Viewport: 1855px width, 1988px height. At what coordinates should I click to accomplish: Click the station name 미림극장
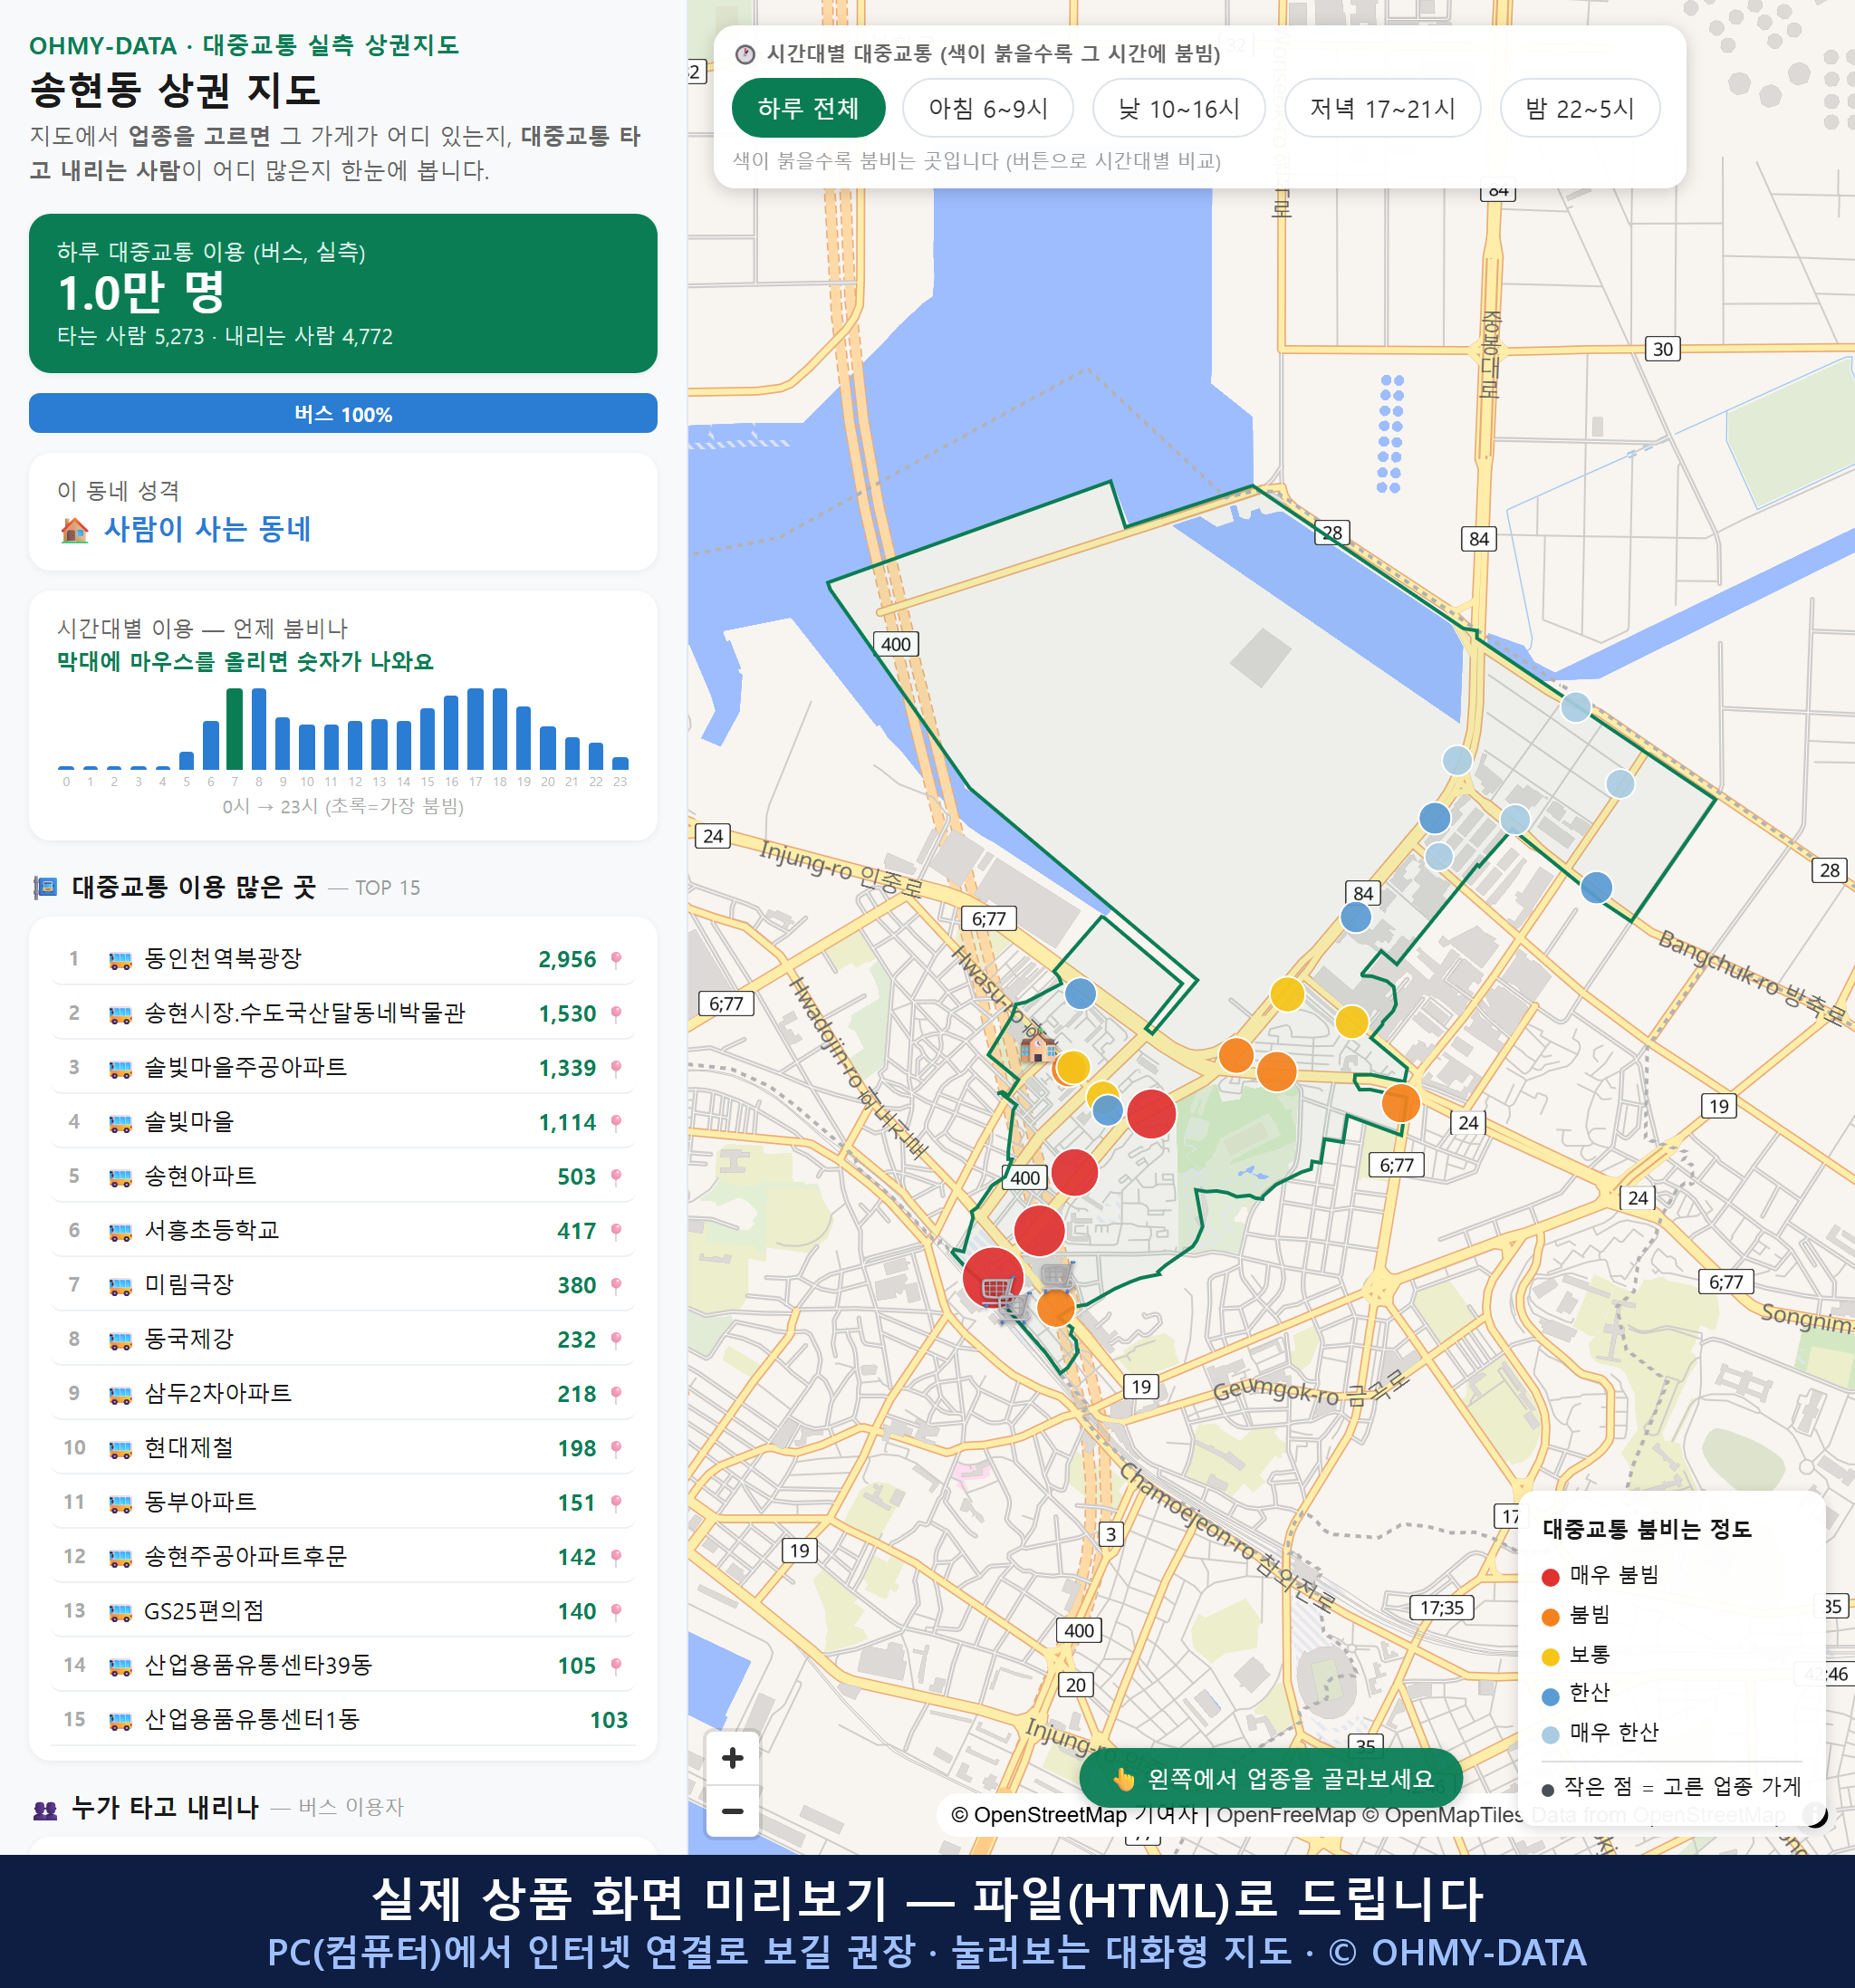coord(189,1285)
